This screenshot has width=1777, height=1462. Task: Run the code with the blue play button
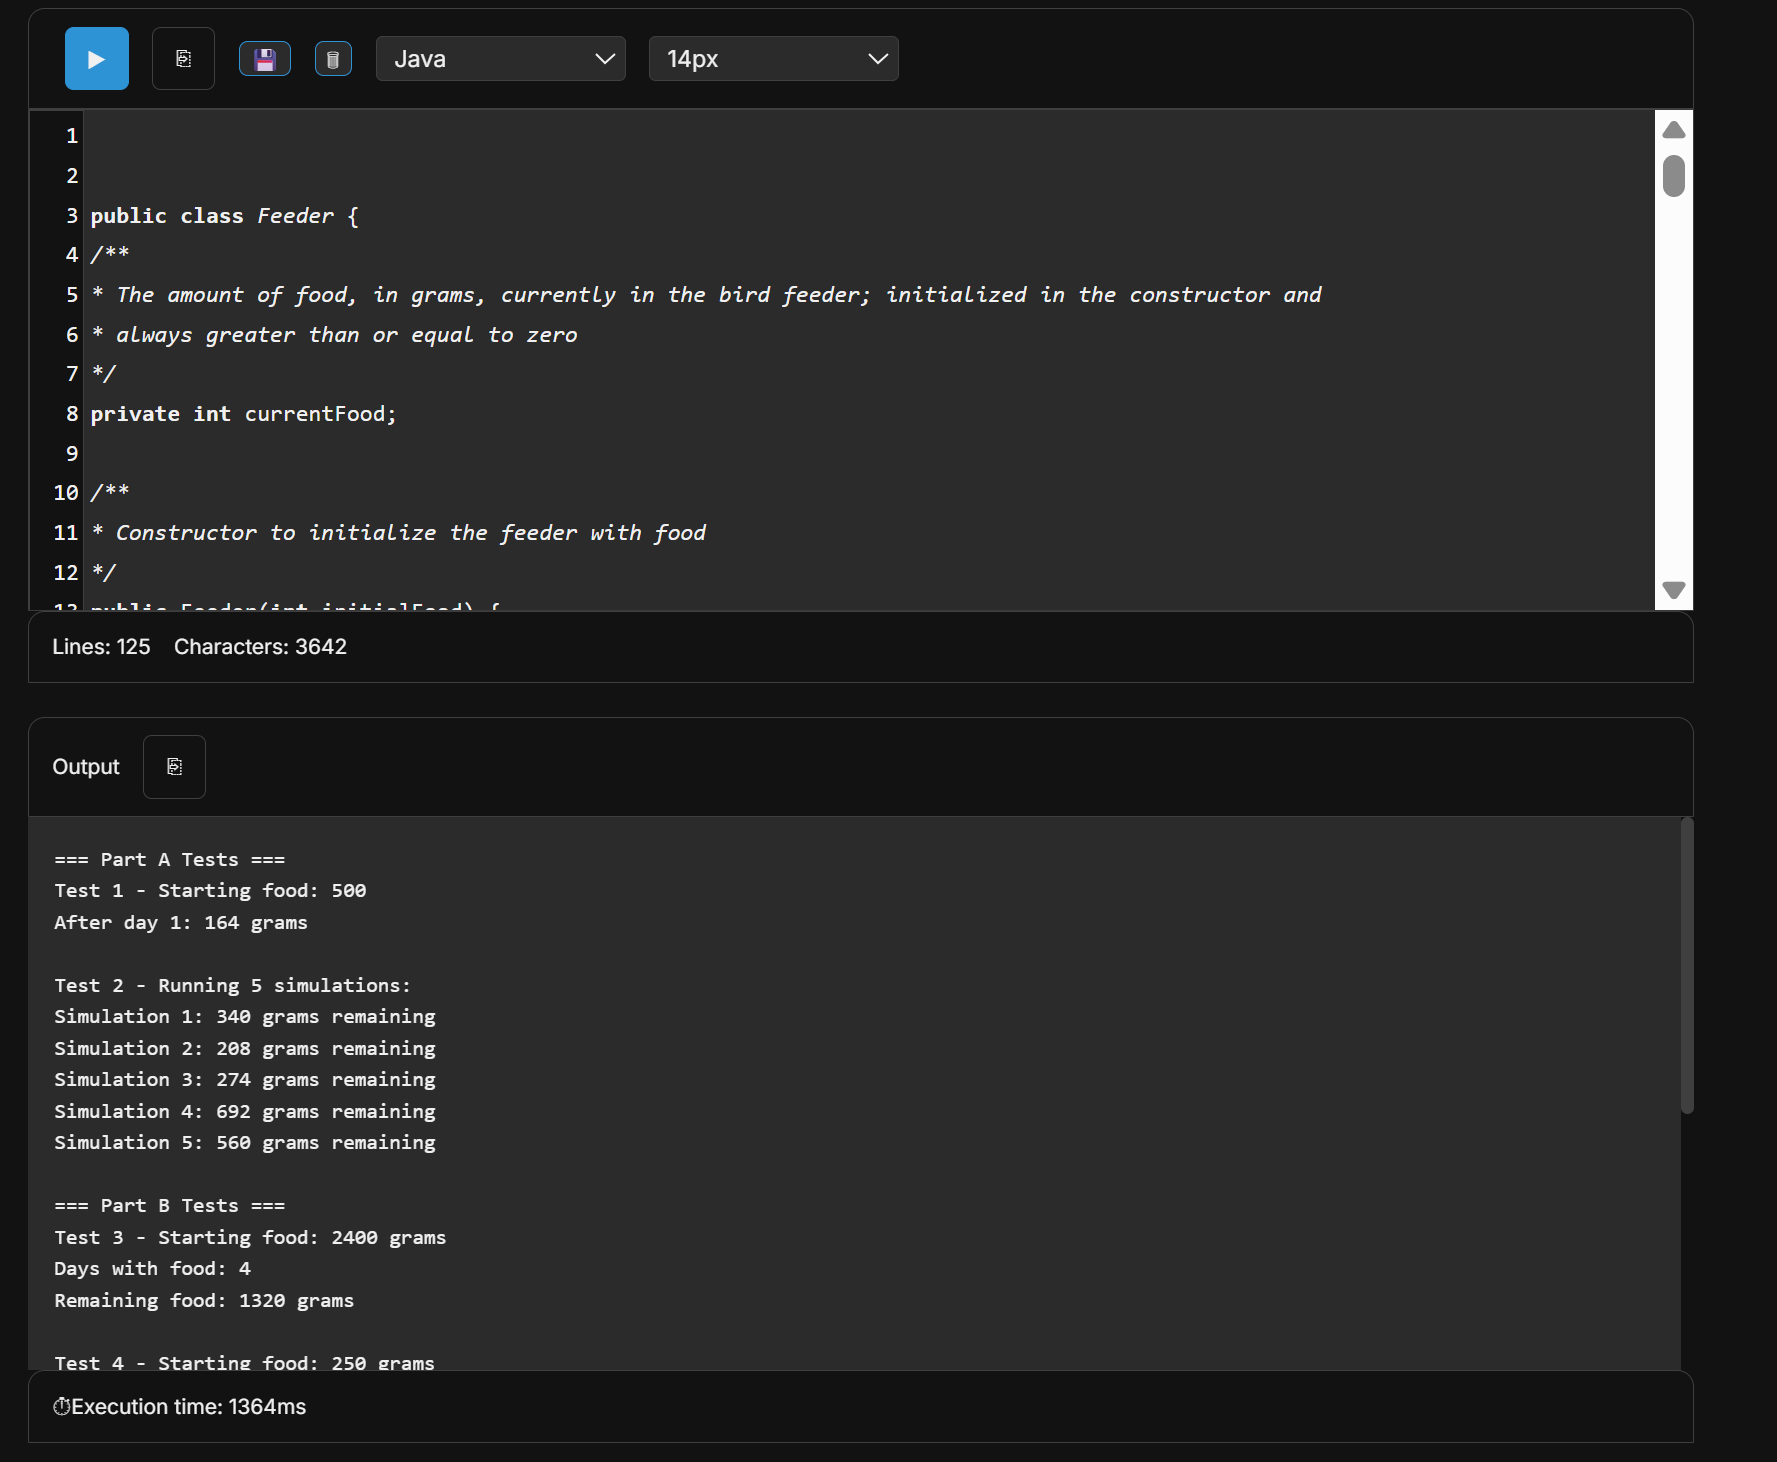click(96, 59)
